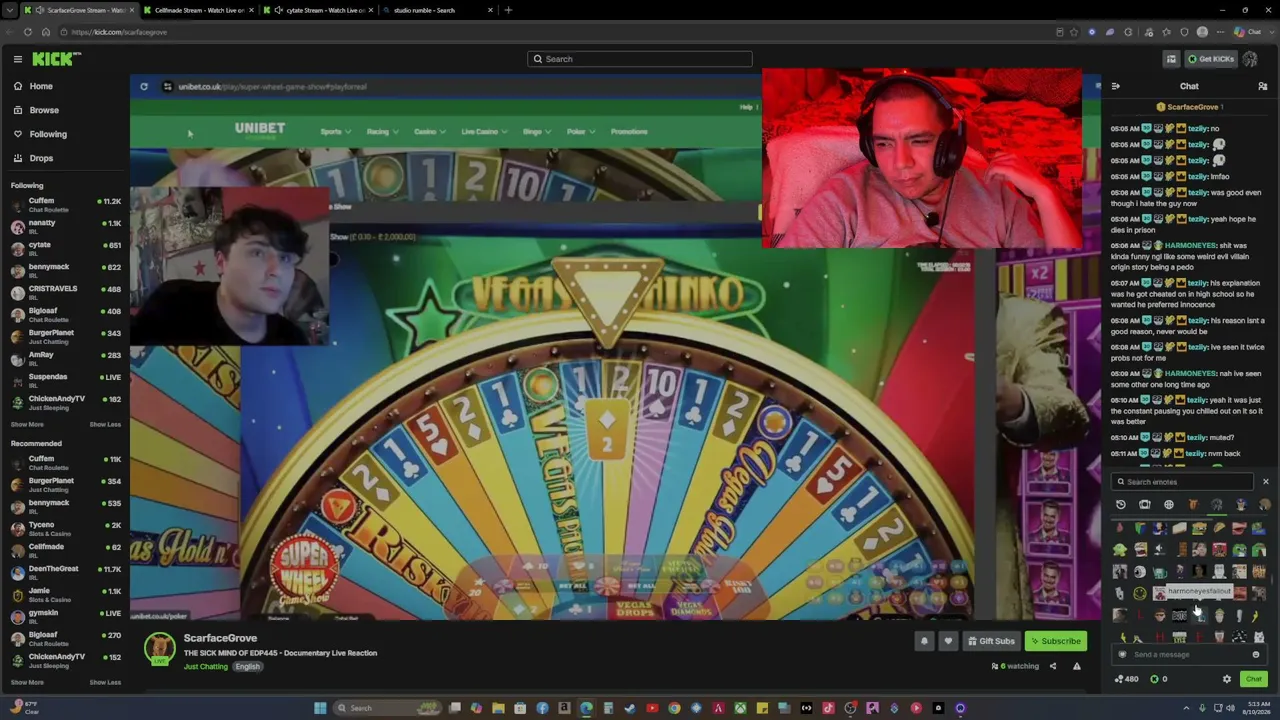The width and height of the screenshot is (1280, 720).
Task: Open gymskin in Recommended list
Action: coord(66,617)
